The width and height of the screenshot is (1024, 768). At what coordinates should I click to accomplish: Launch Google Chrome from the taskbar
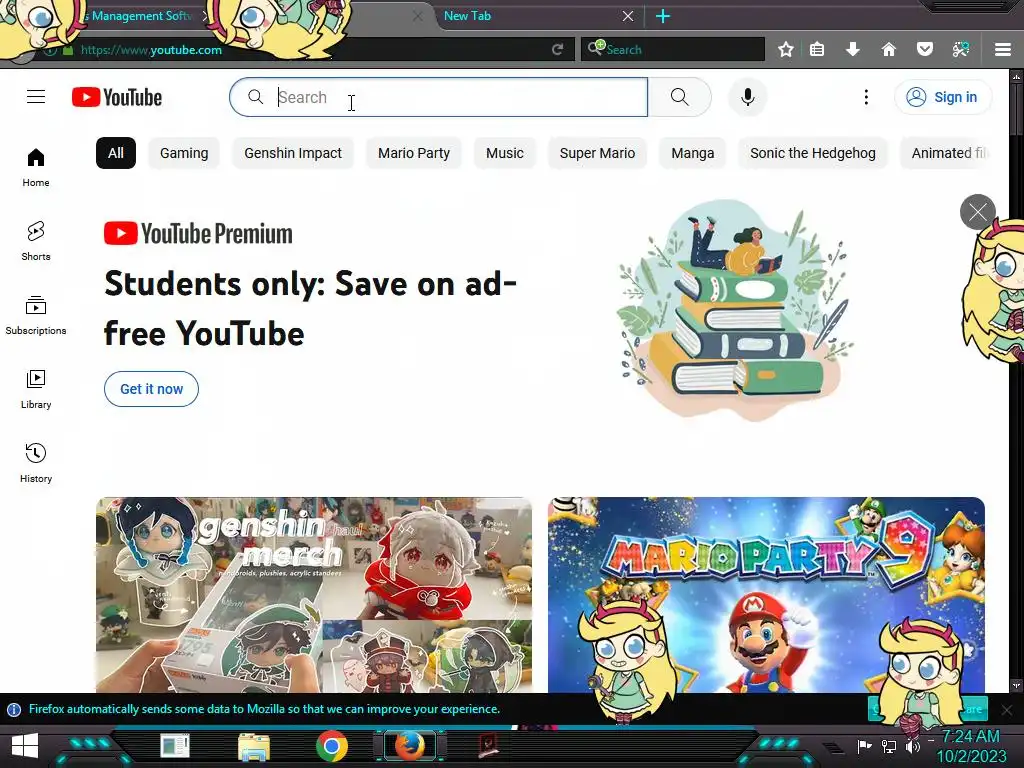pyautogui.click(x=332, y=746)
